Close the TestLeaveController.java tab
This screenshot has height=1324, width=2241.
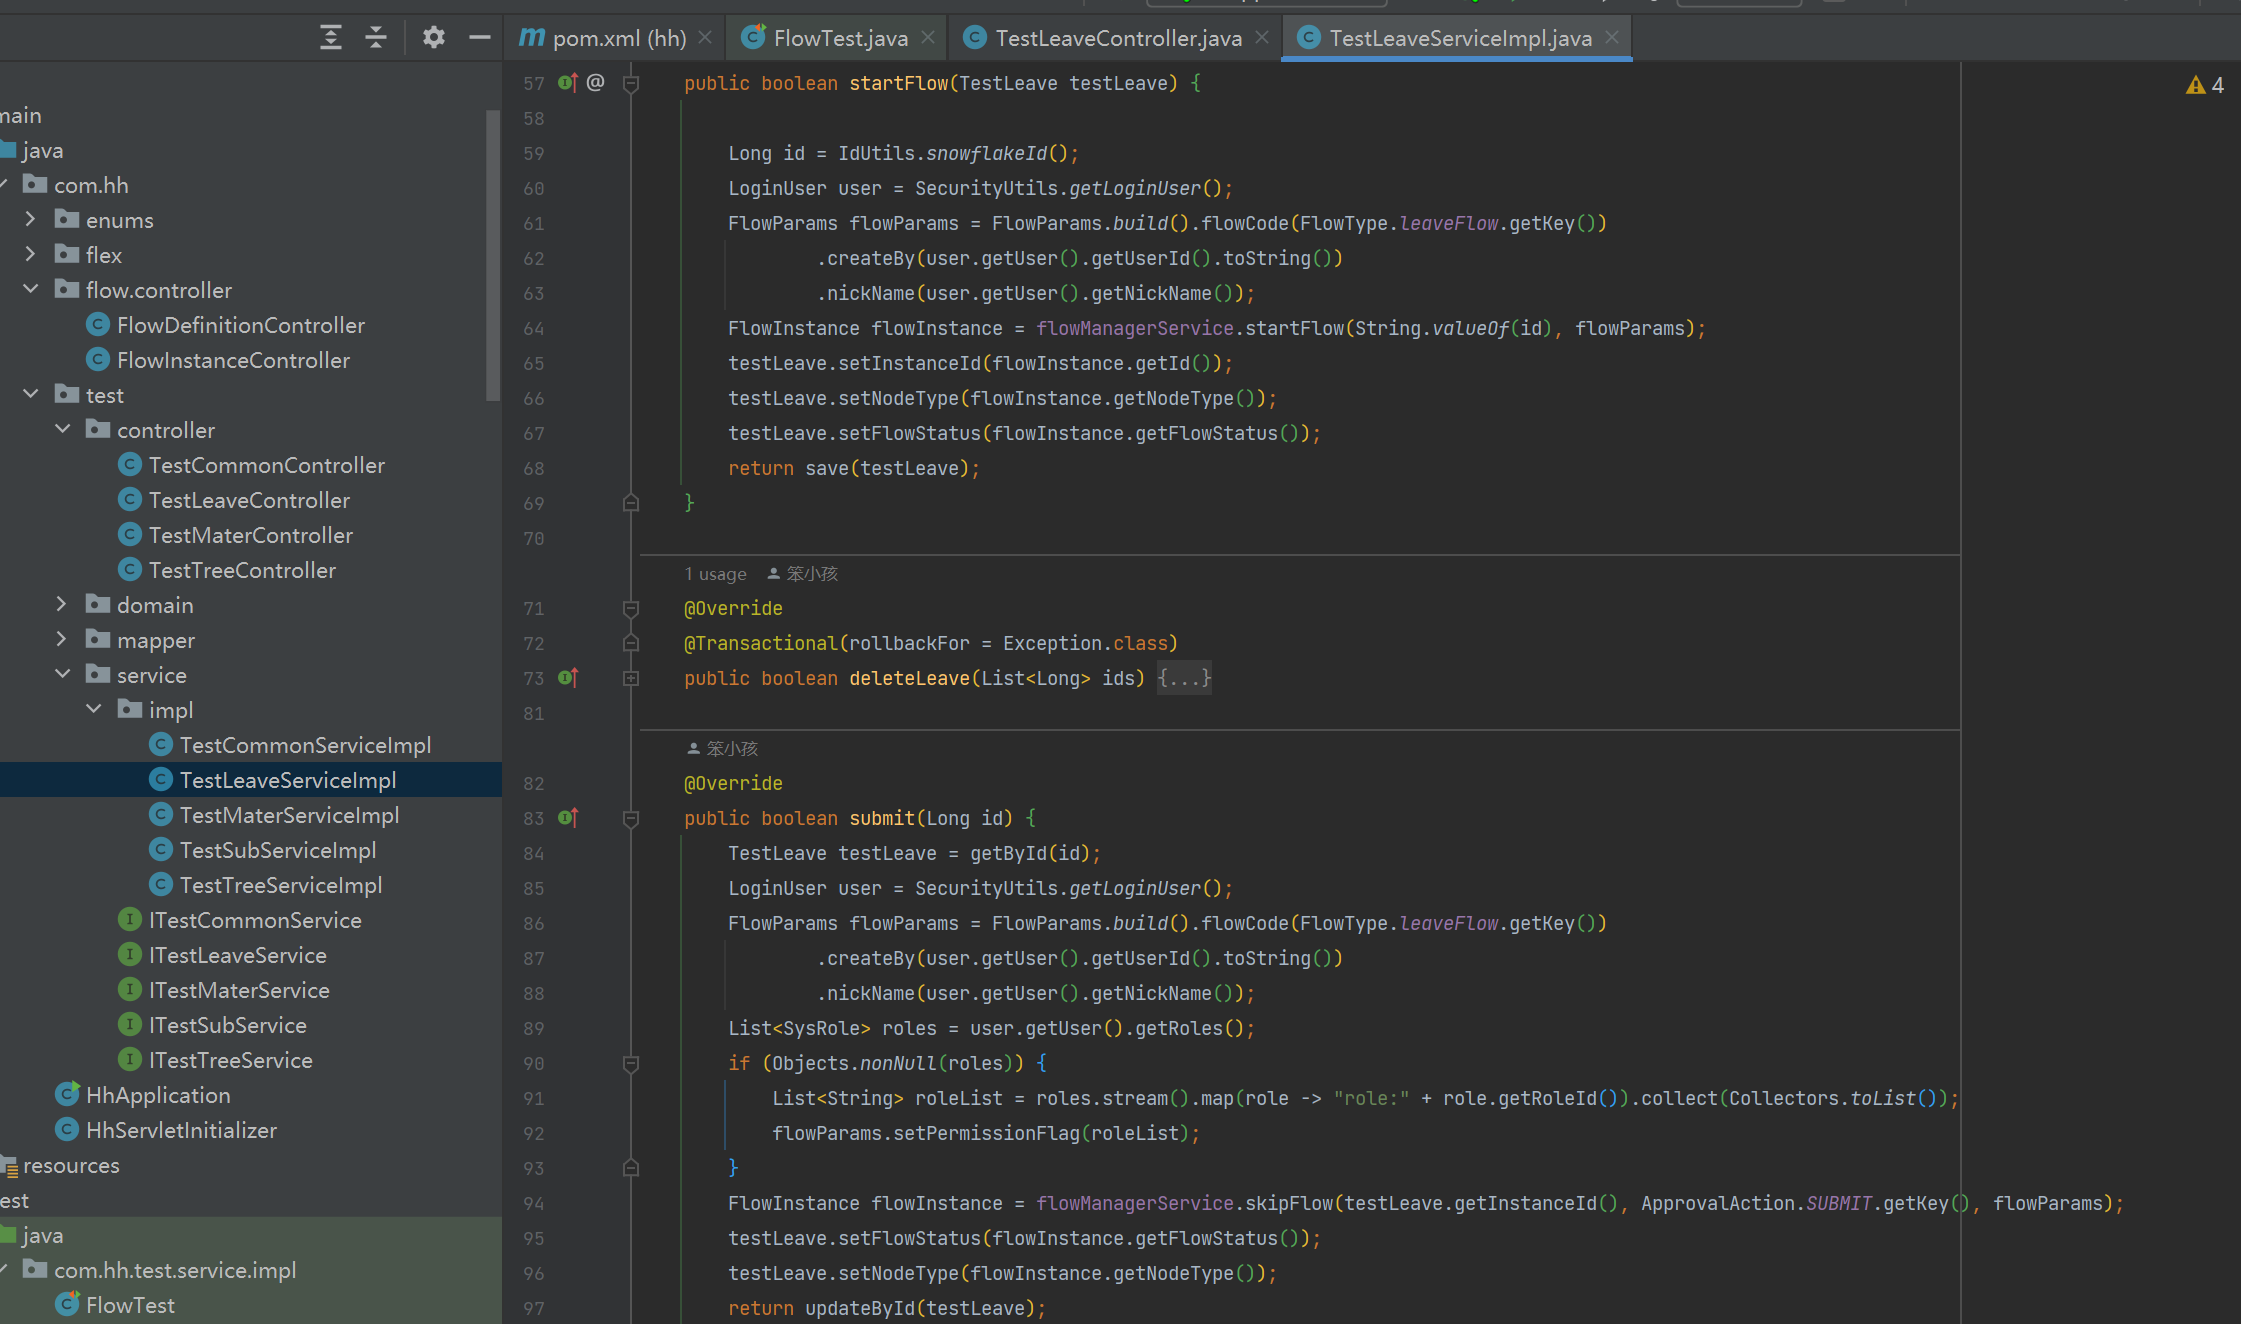tap(1262, 38)
